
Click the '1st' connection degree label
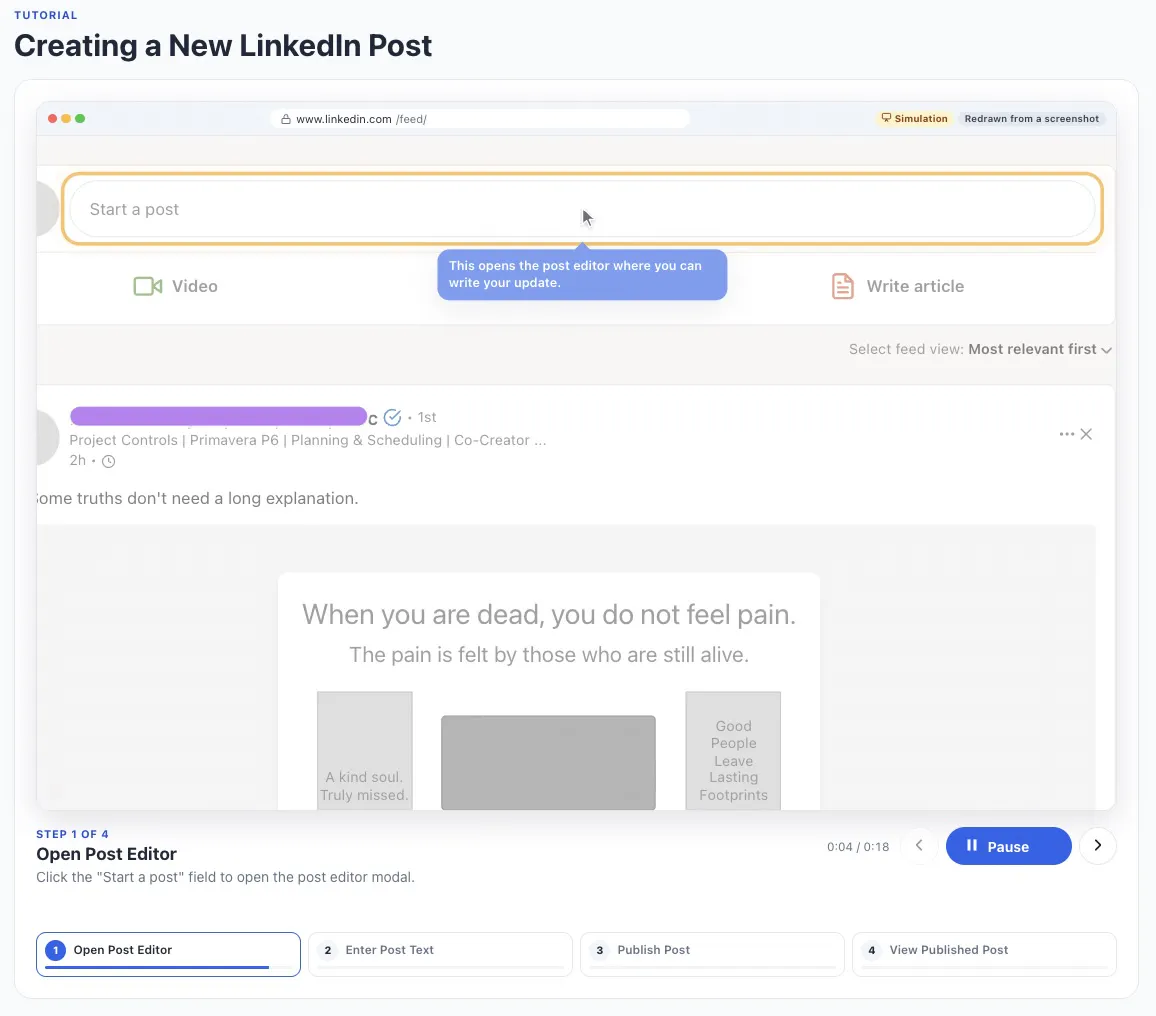point(427,417)
